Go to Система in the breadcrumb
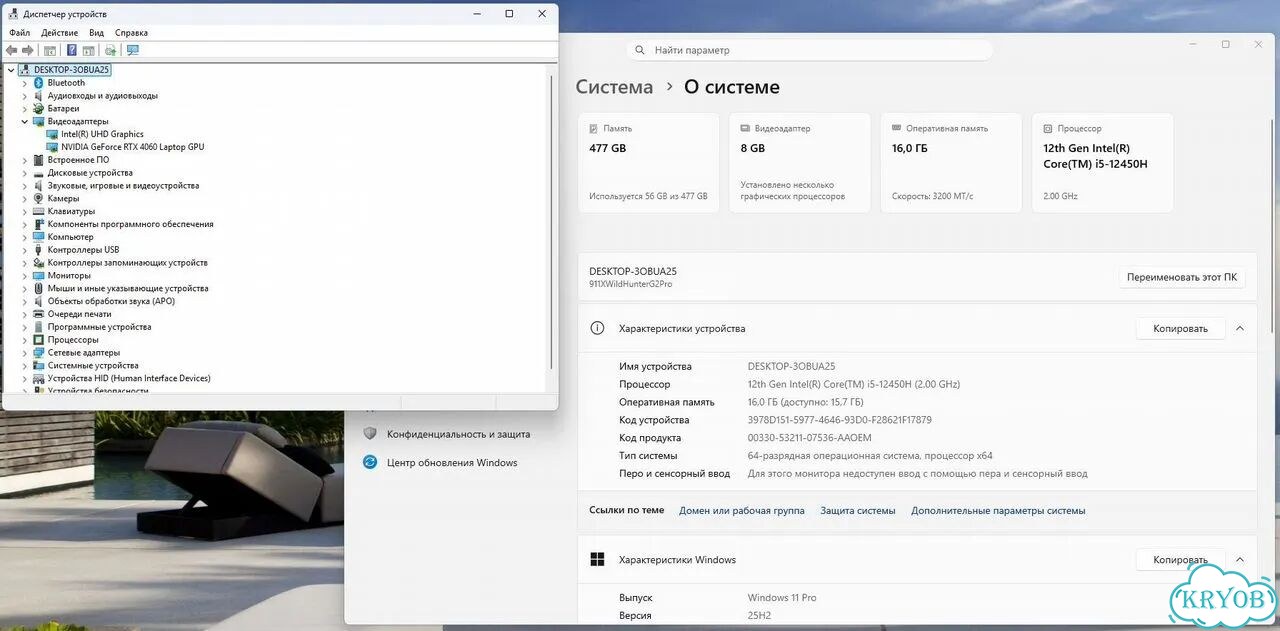1280x631 pixels. pyautogui.click(x=614, y=87)
